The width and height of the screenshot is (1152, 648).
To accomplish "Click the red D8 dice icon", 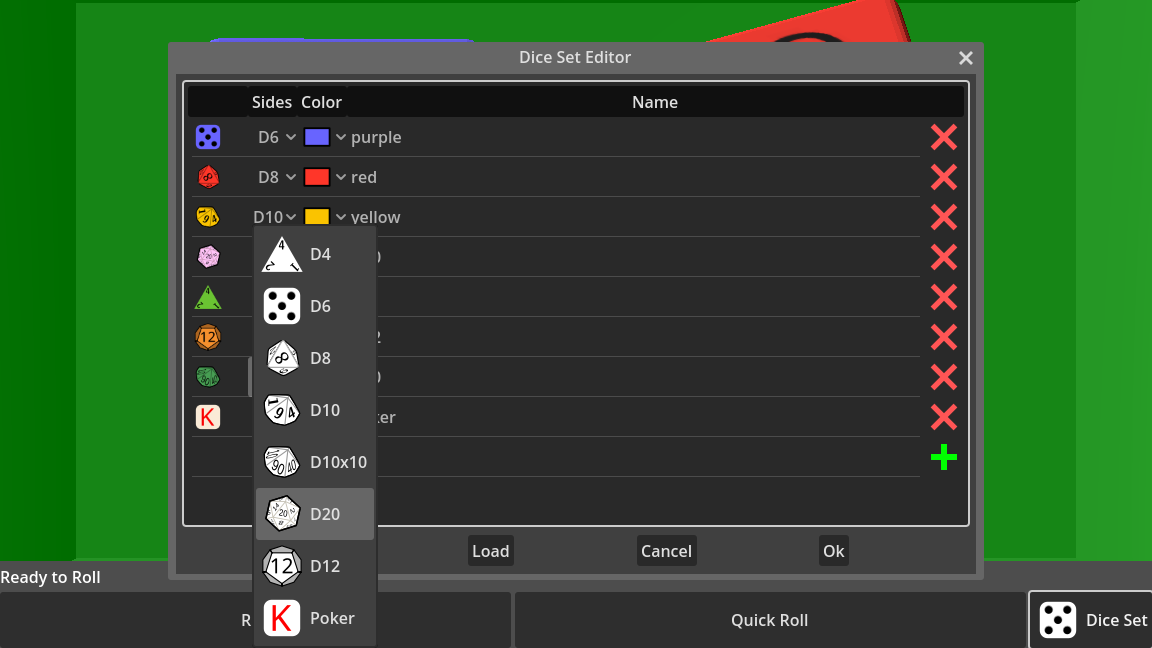I will tap(208, 177).
